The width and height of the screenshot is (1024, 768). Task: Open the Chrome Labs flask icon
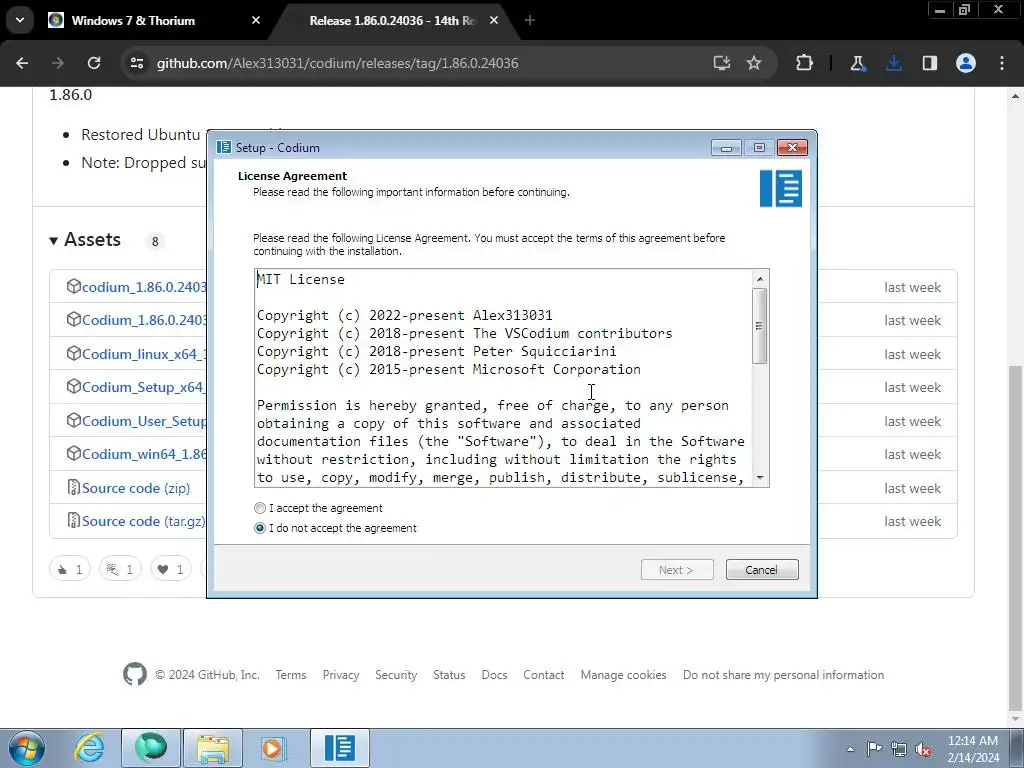pyautogui.click(x=857, y=63)
